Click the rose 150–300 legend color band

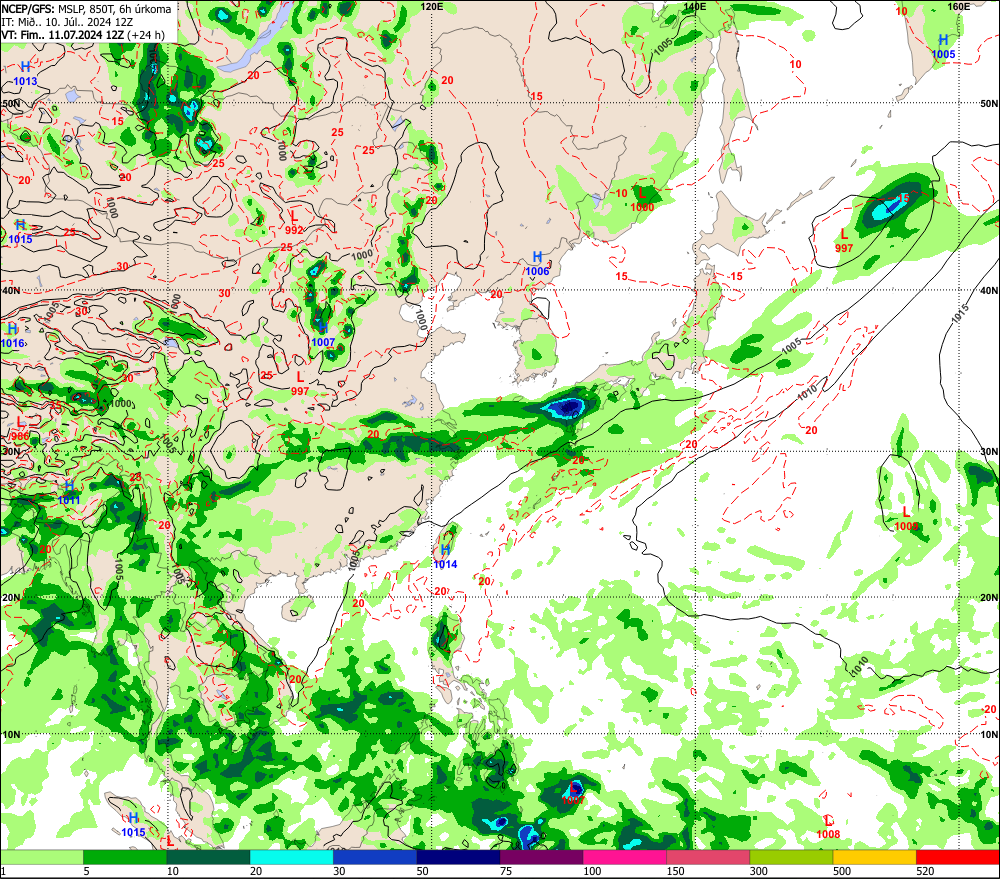(709, 857)
